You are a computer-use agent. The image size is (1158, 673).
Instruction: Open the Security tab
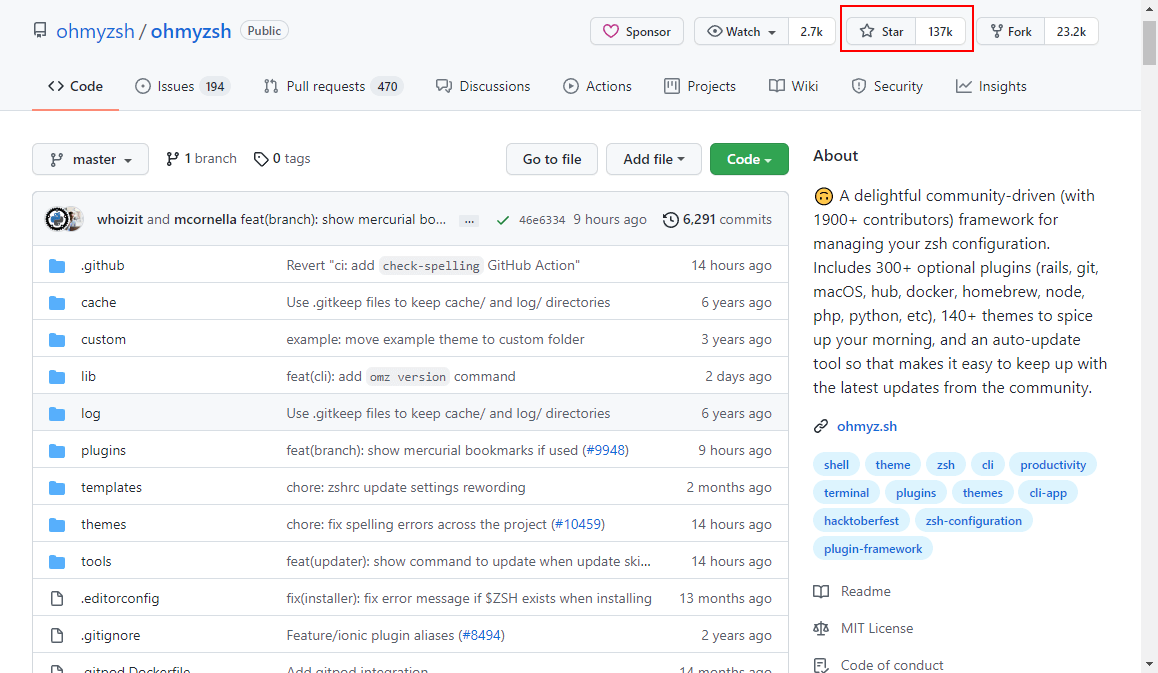coord(887,86)
